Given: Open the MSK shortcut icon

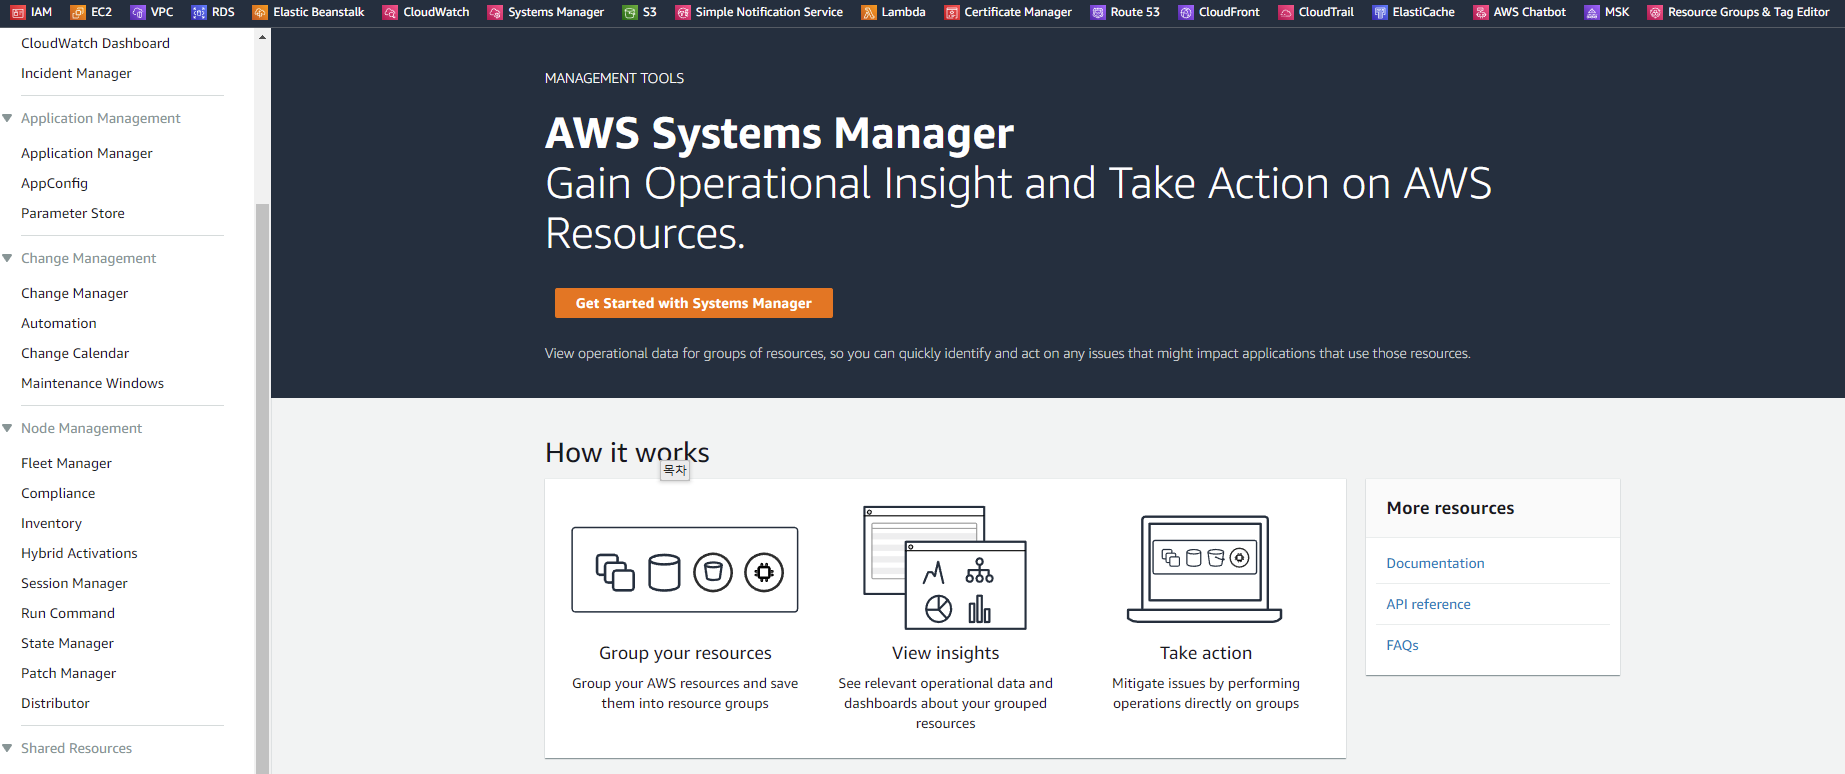Looking at the screenshot, I should tap(1592, 13).
